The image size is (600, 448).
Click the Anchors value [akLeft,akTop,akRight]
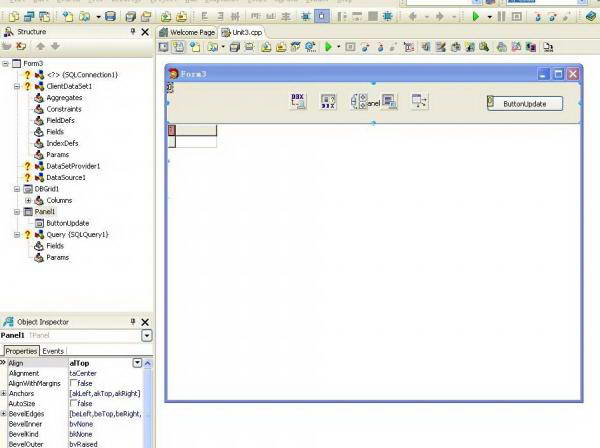click(105, 393)
